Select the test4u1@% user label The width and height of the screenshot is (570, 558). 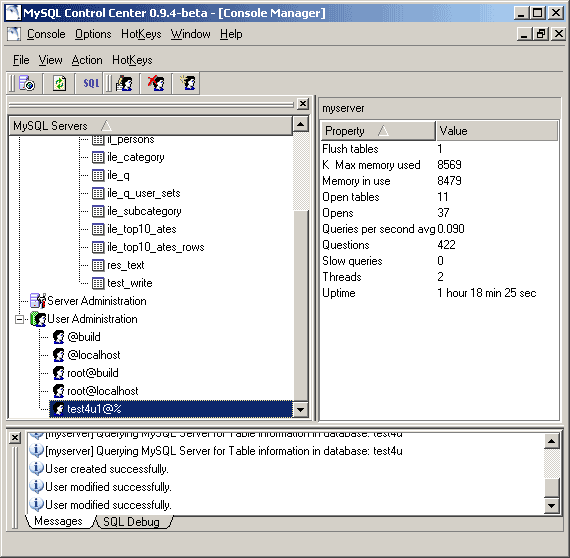click(94, 409)
